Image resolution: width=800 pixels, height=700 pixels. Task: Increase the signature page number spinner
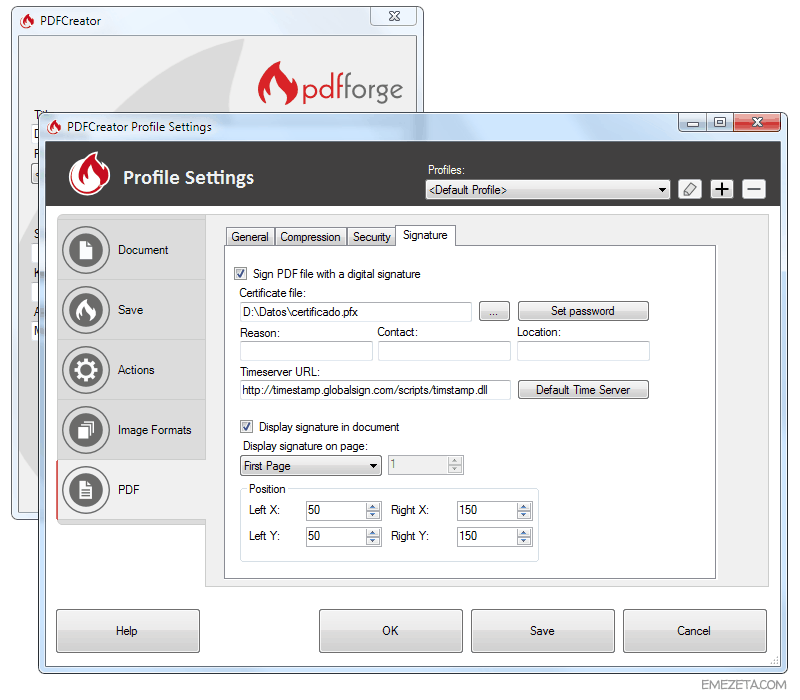[455, 461]
